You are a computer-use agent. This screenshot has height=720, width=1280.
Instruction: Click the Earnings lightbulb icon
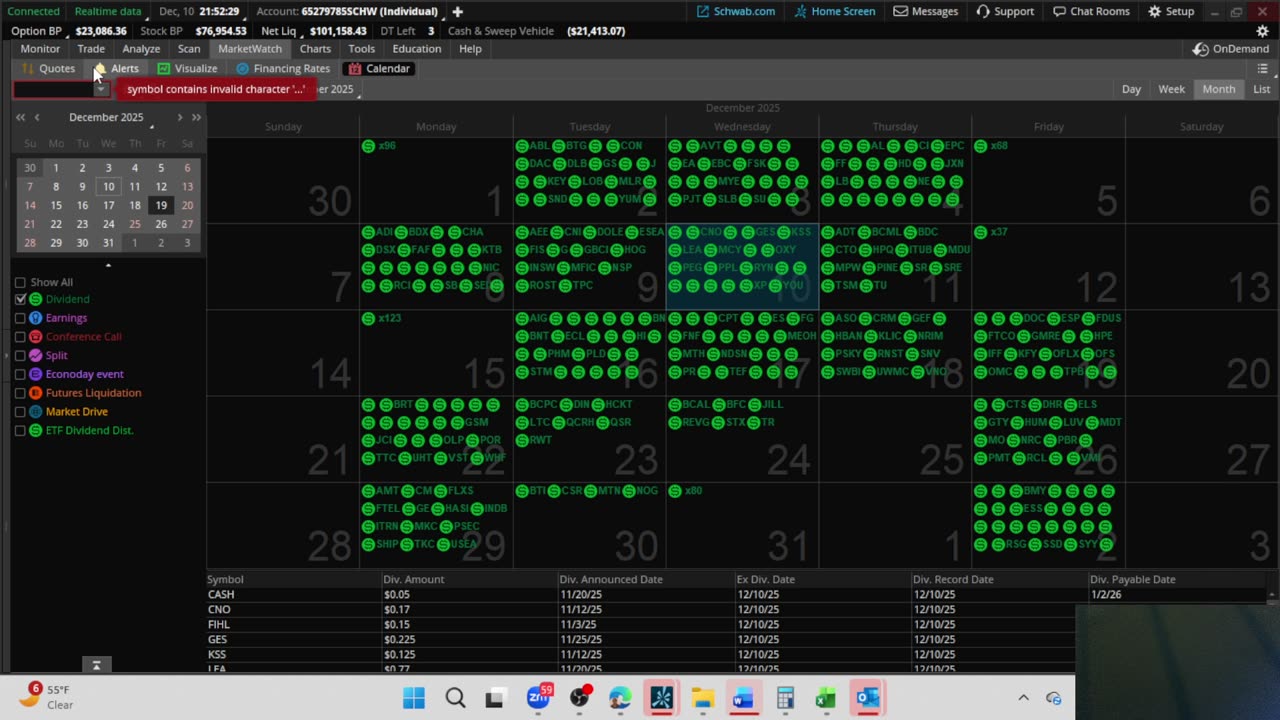[36, 318]
